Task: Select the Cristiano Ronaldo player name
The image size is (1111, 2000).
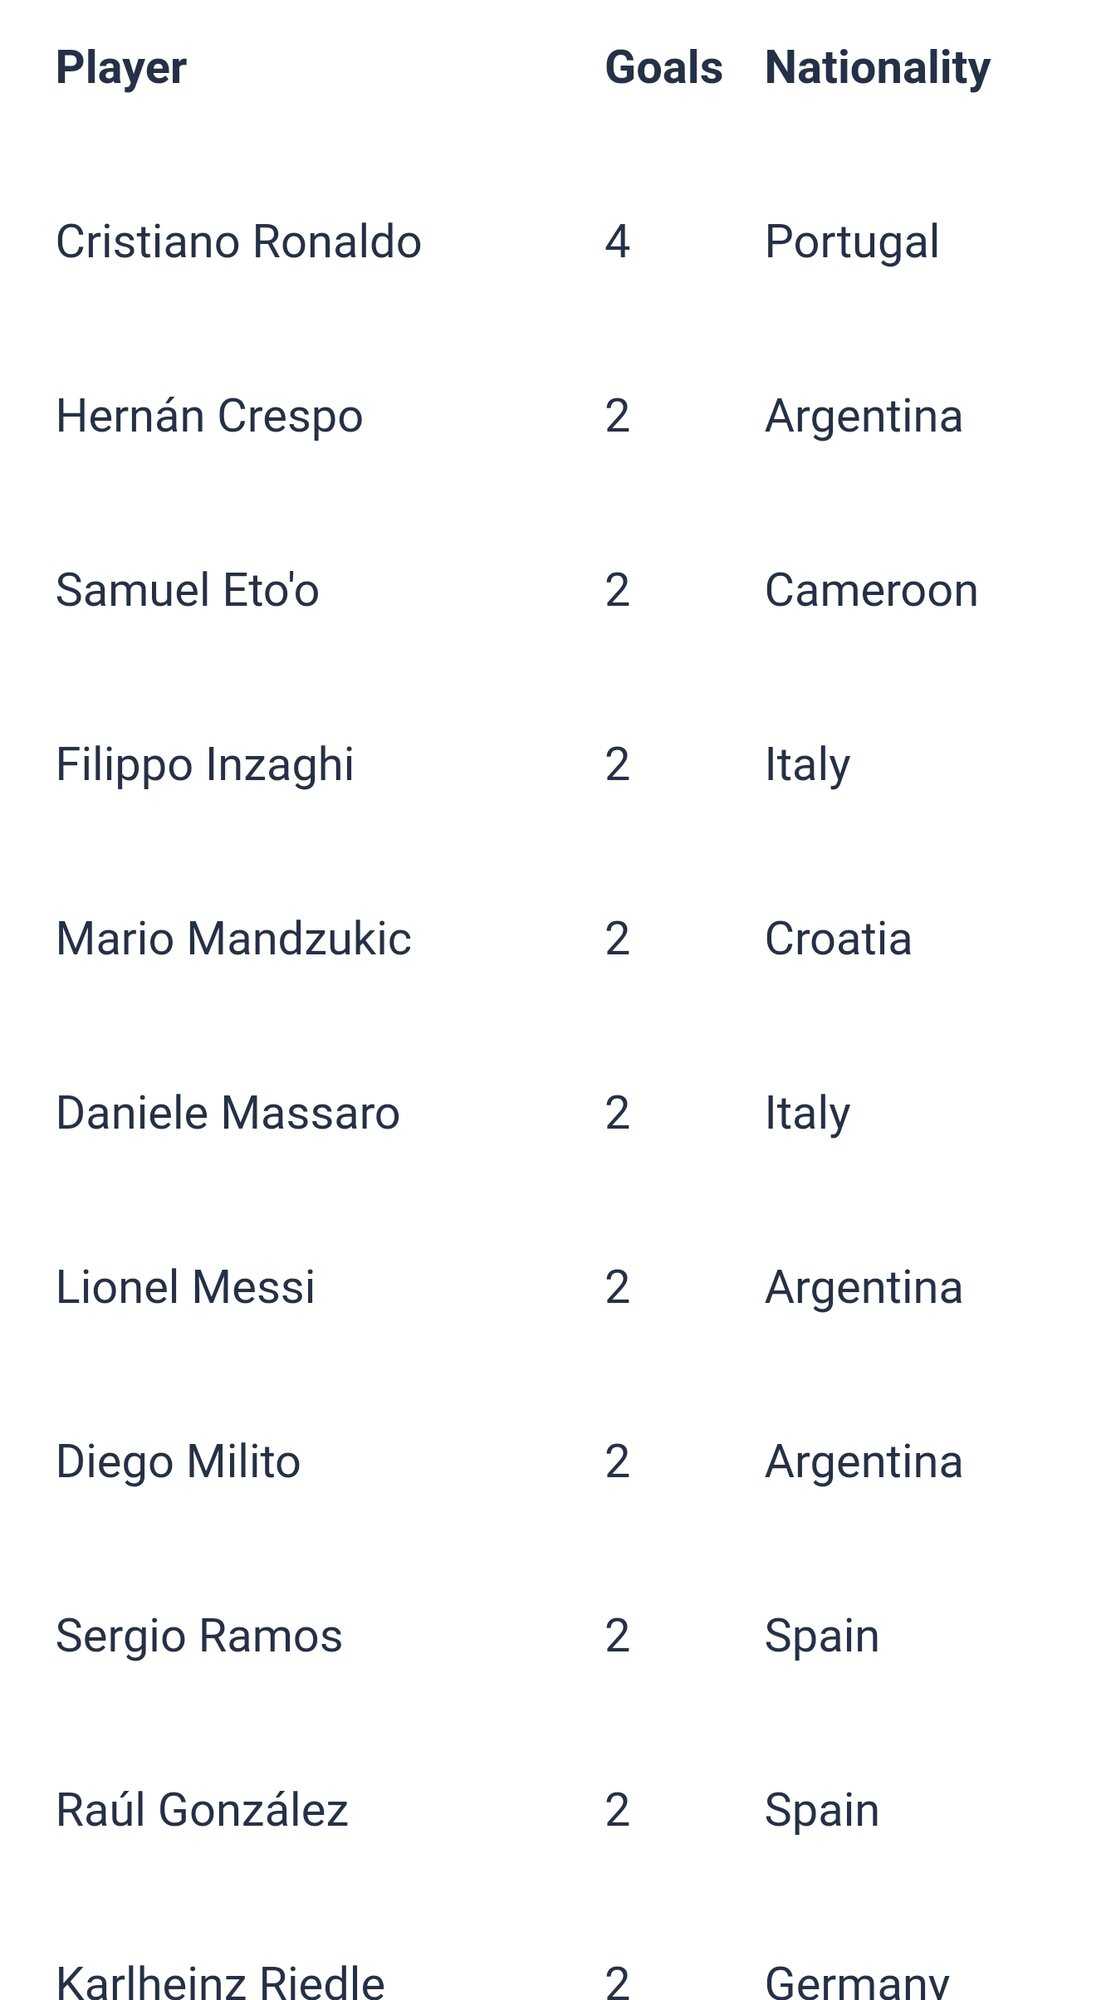Action: (238, 242)
